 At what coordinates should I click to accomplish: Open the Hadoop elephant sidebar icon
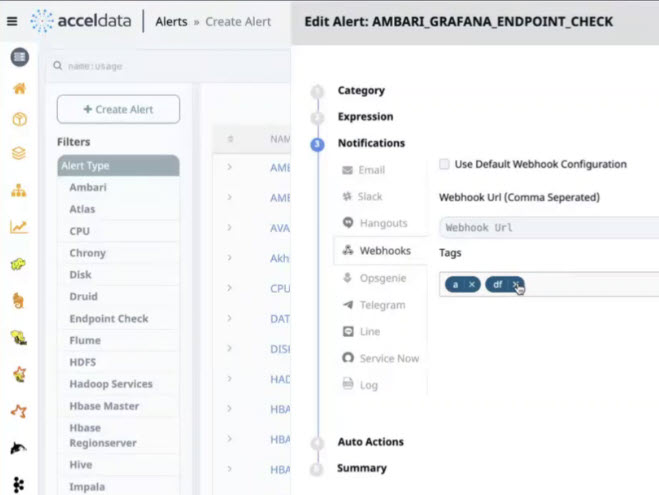18,264
